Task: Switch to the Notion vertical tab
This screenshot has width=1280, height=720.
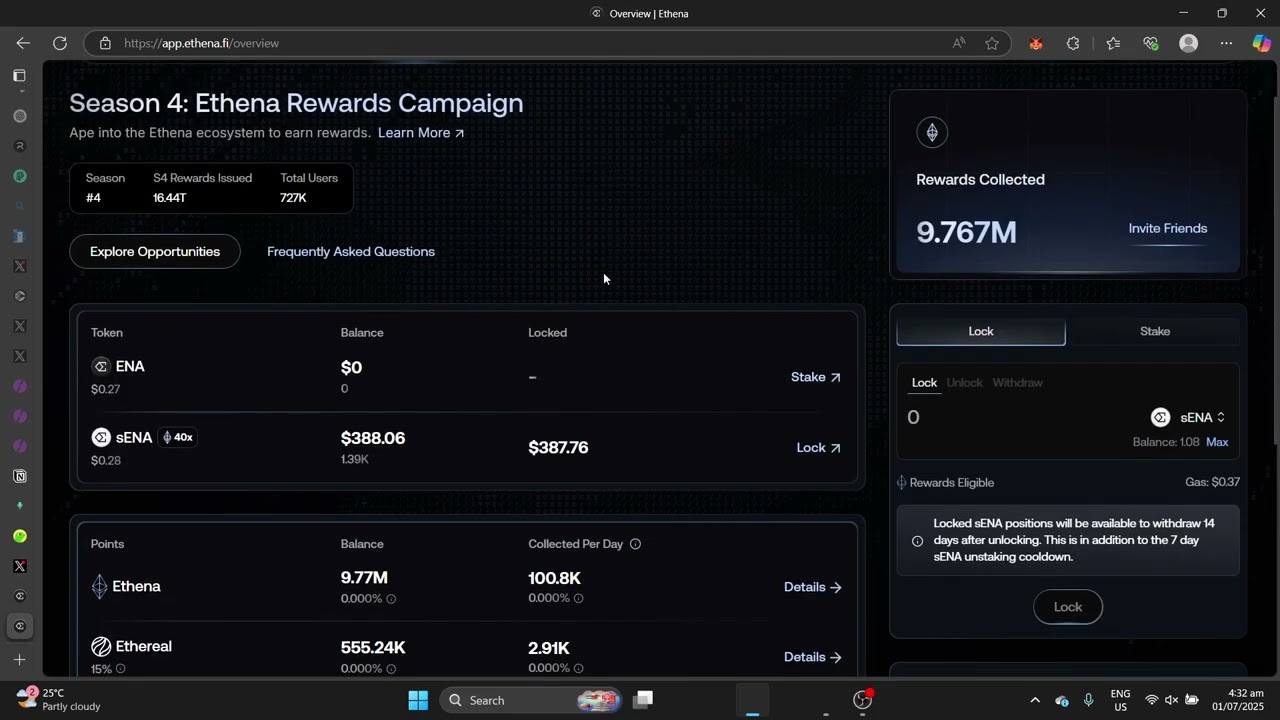Action: pos(19,476)
